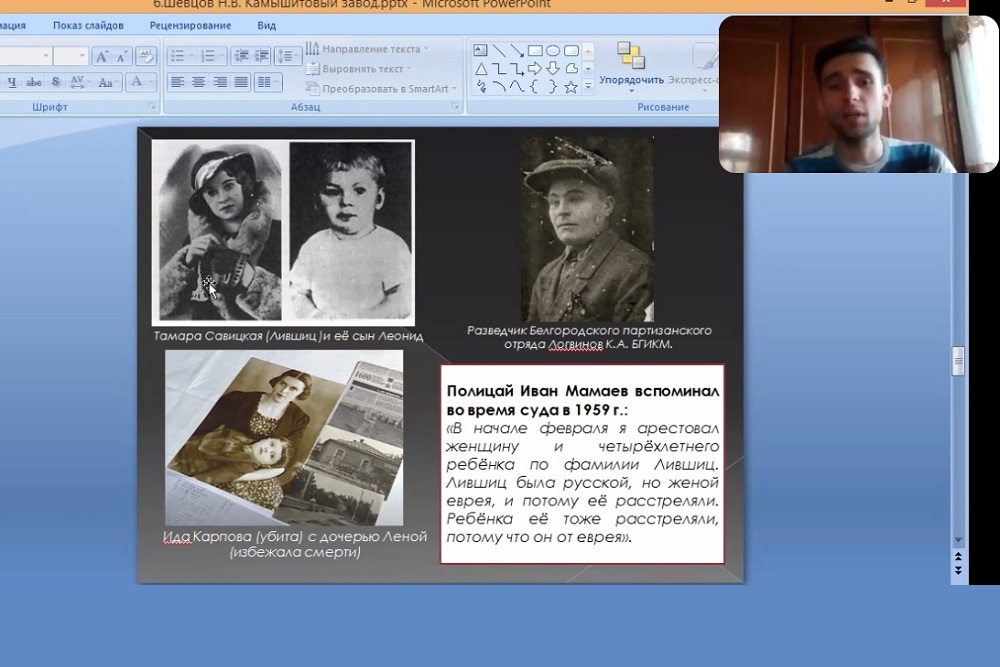
Task: Toggle strikethrough text formatting
Action: pyautogui.click(x=34, y=82)
